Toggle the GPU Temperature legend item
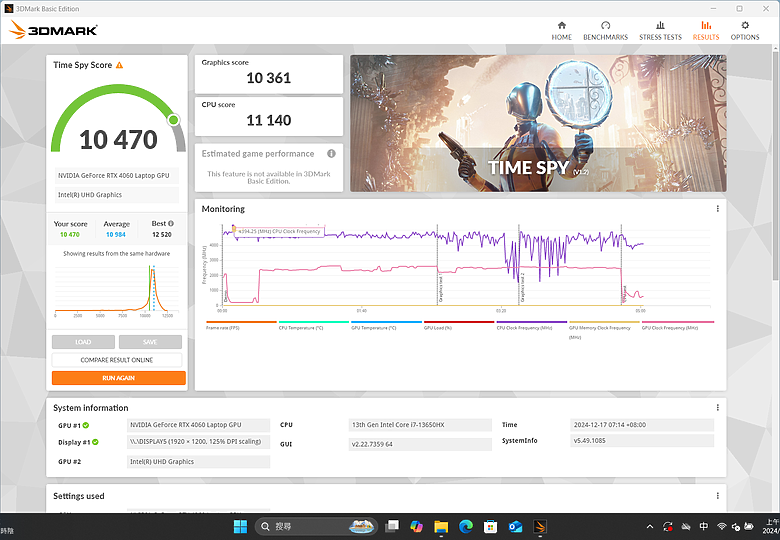This screenshot has height=540, width=780. click(386, 325)
